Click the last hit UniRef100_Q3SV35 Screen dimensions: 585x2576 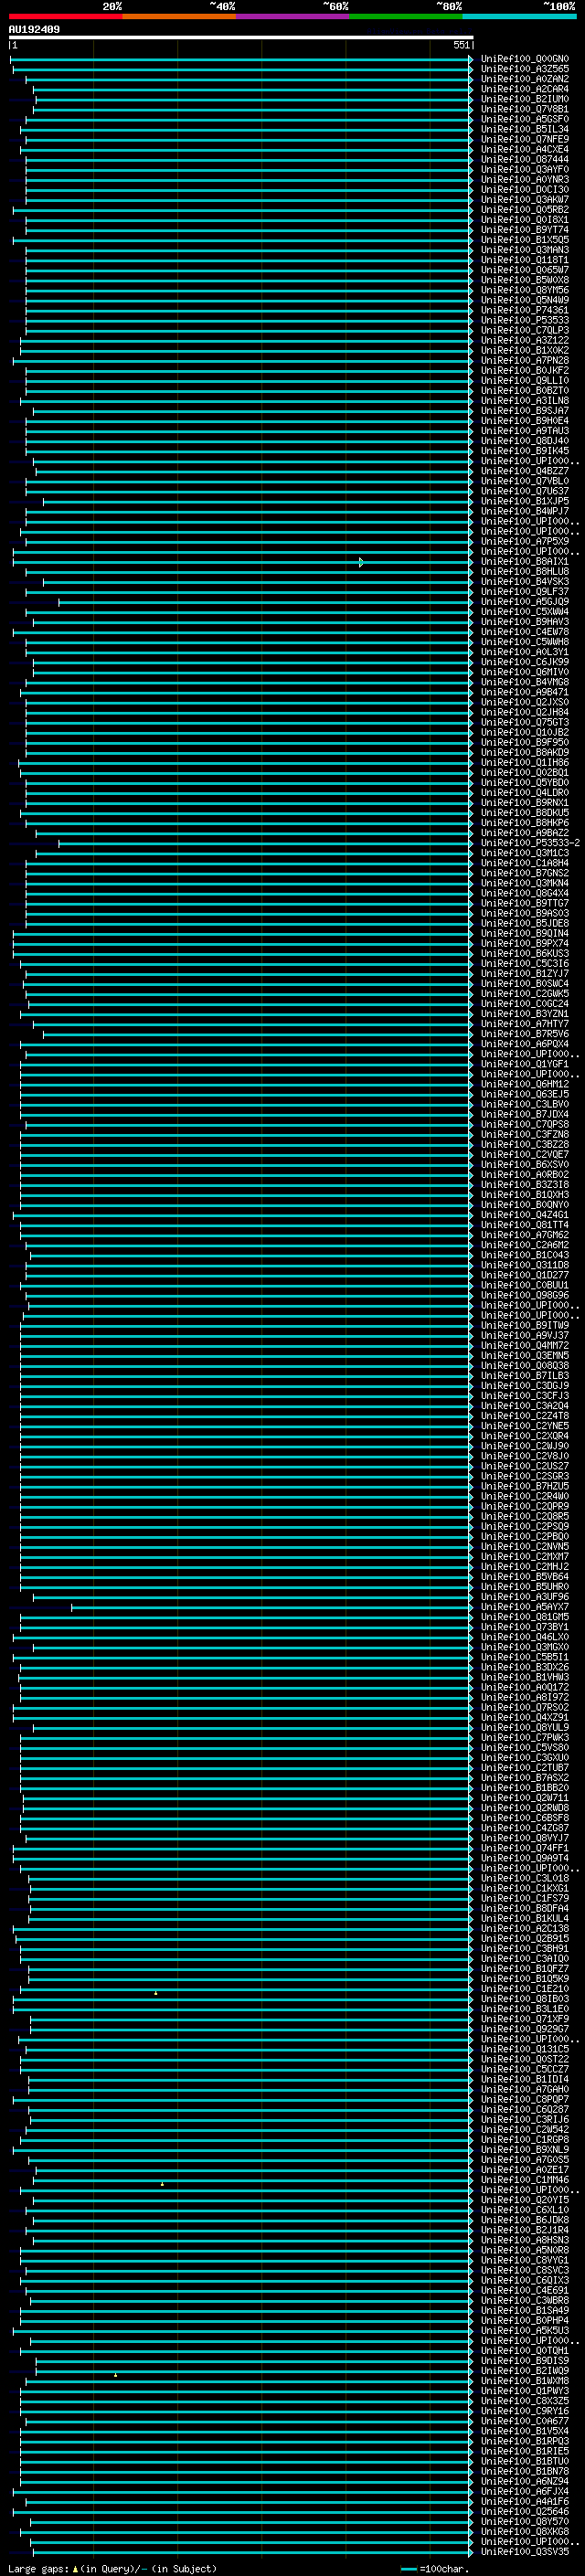(525, 2552)
